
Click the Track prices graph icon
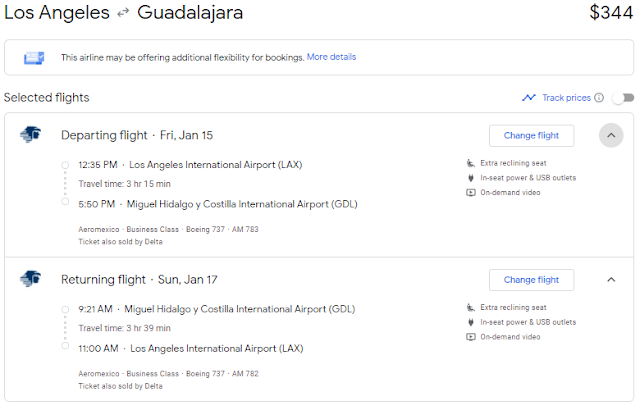[x=529, y=98]
